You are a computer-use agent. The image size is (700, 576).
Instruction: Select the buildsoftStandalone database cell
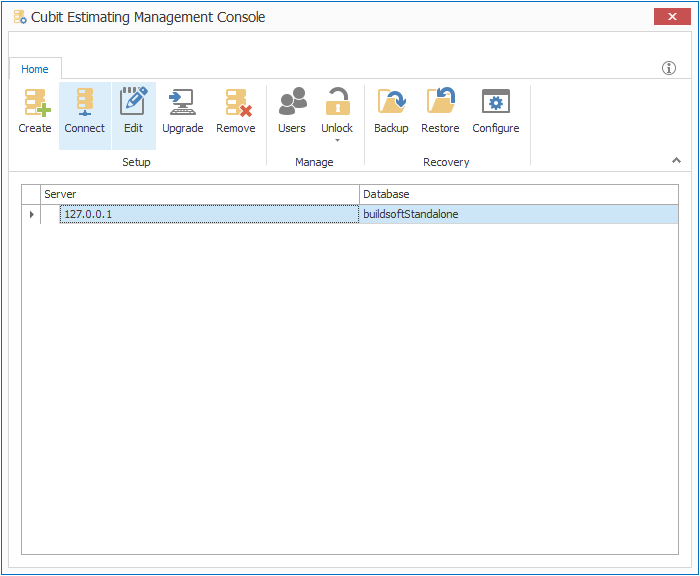pyautogui.click(x=518, y=214)
